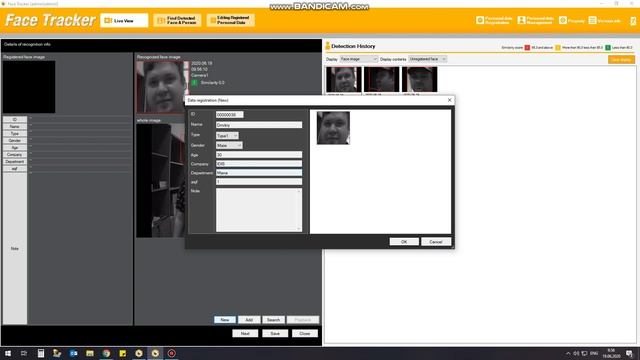Viewport: 640px width, 360px height.
Task: Close the Data registration dialog
Action: click(x=449, y=100)
